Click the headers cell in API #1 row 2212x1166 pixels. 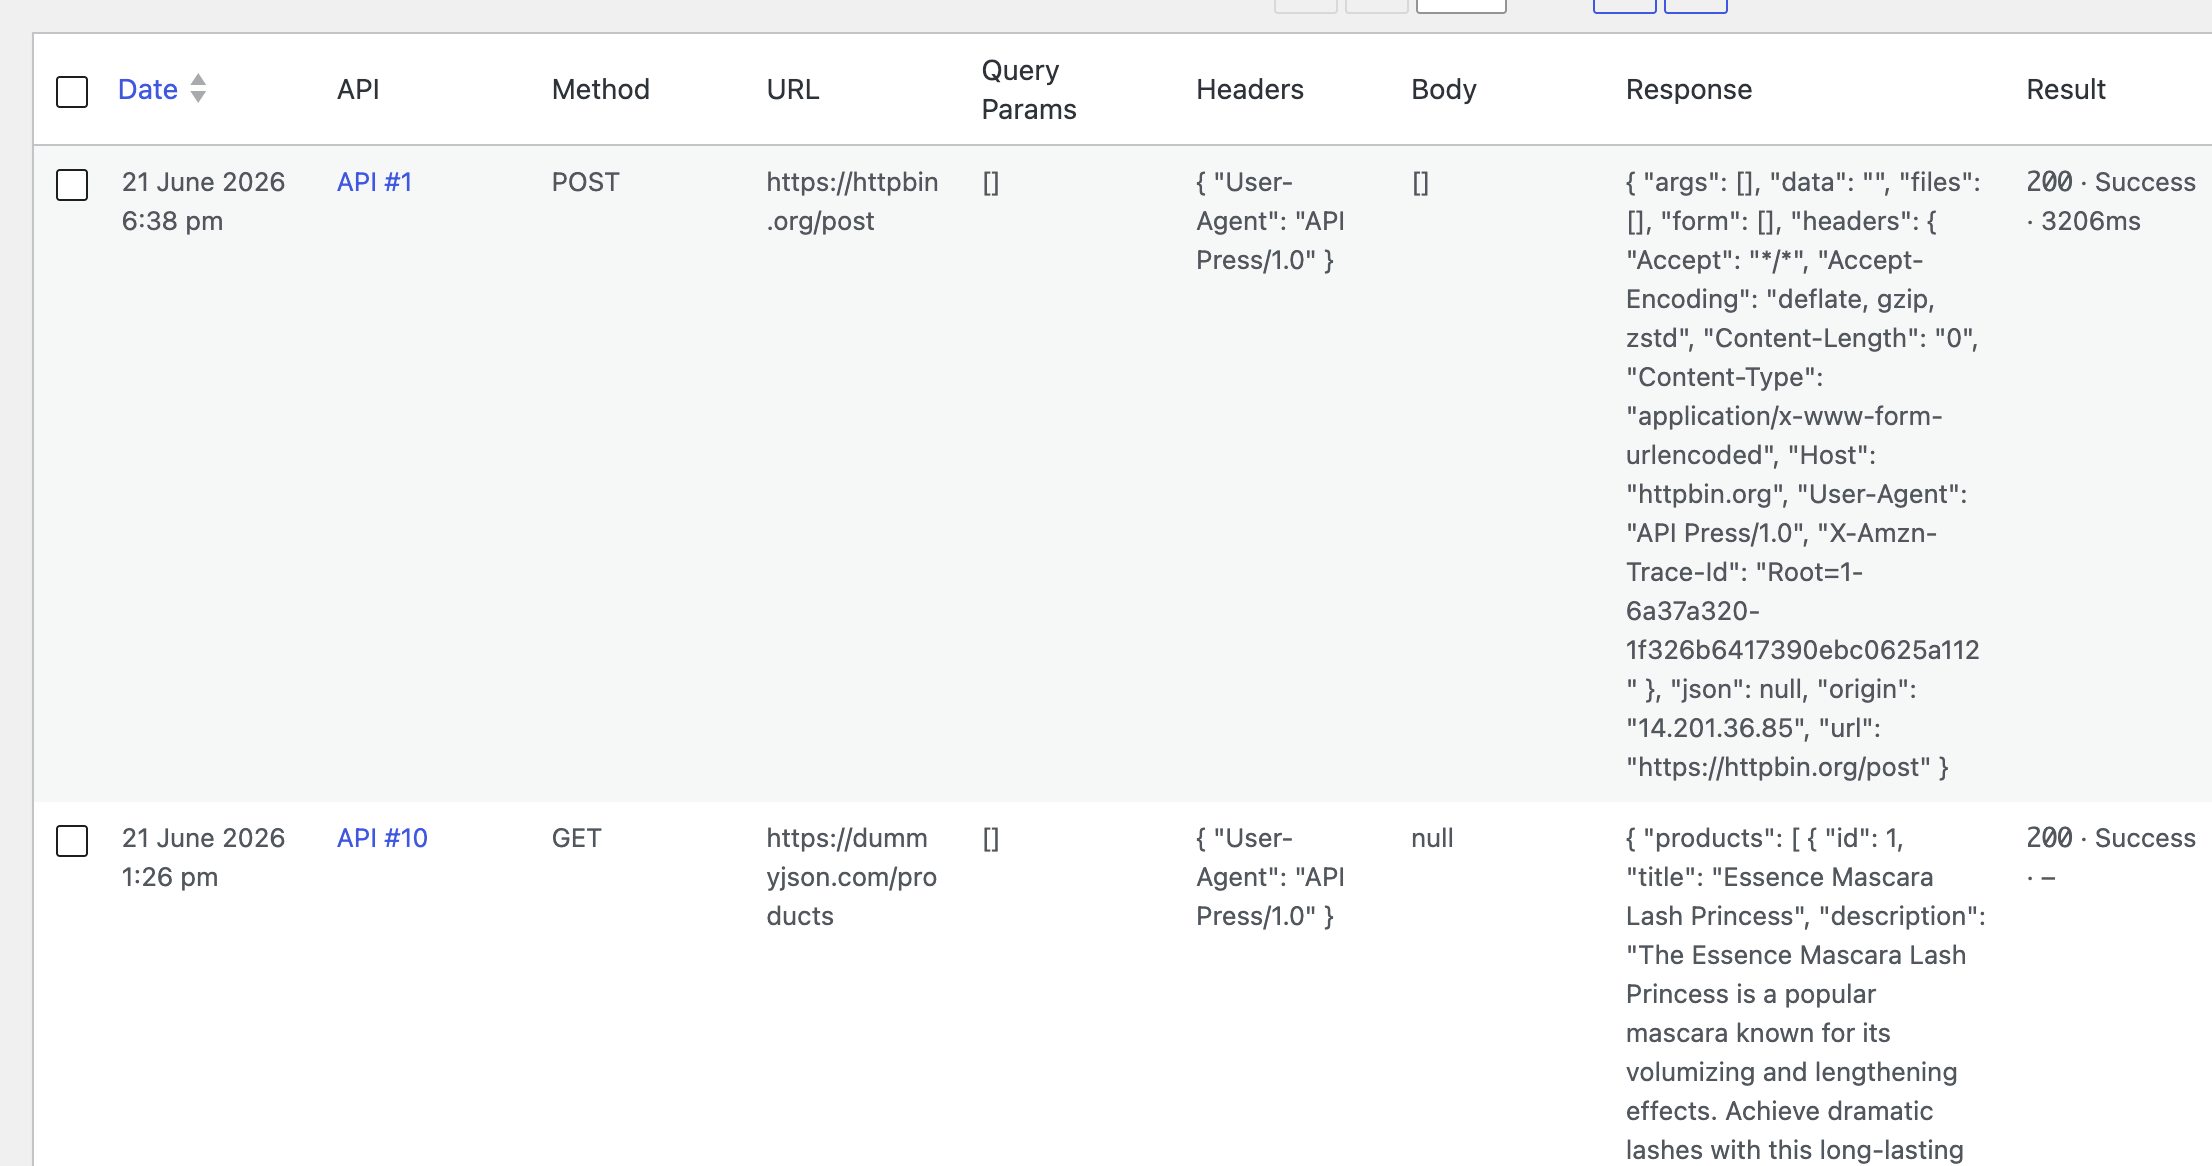pyautogui.click(x=1270, y=221)
